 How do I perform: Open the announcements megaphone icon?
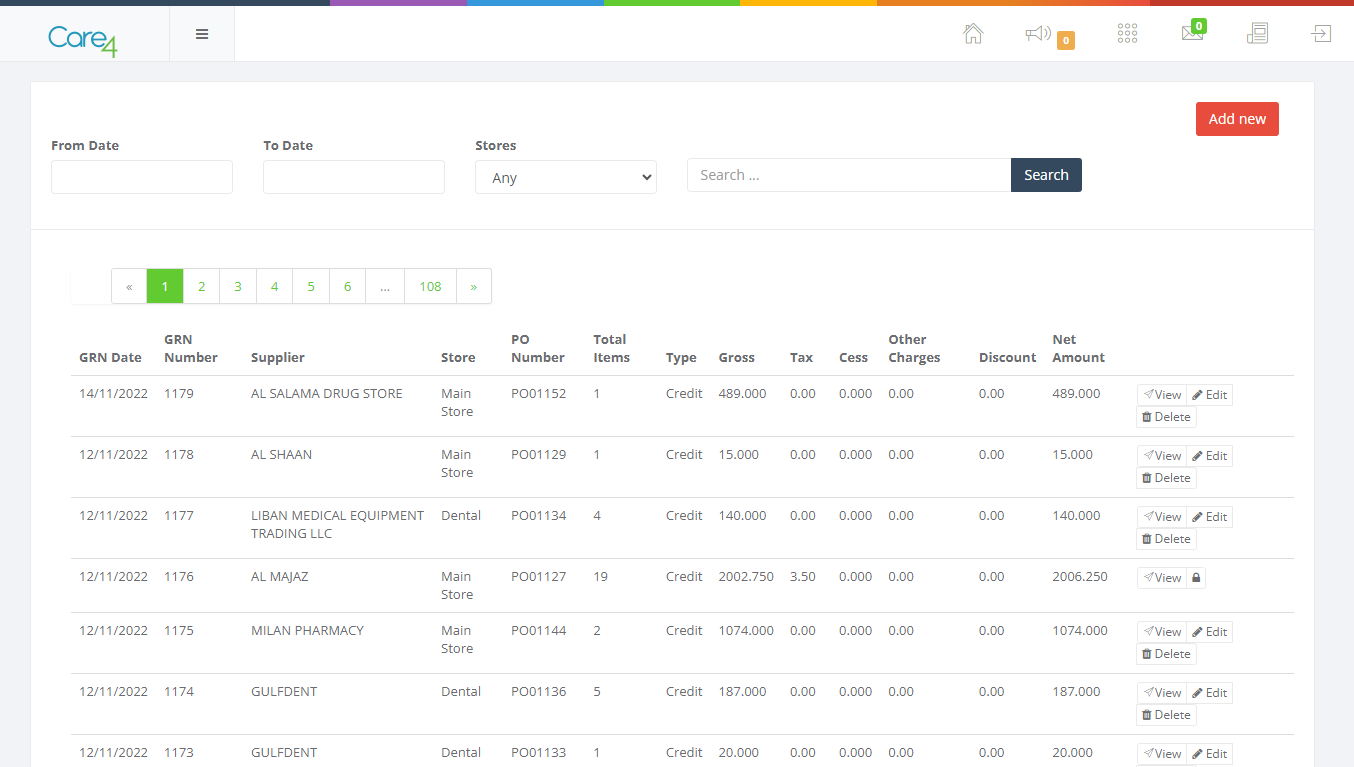(1038, 34)
